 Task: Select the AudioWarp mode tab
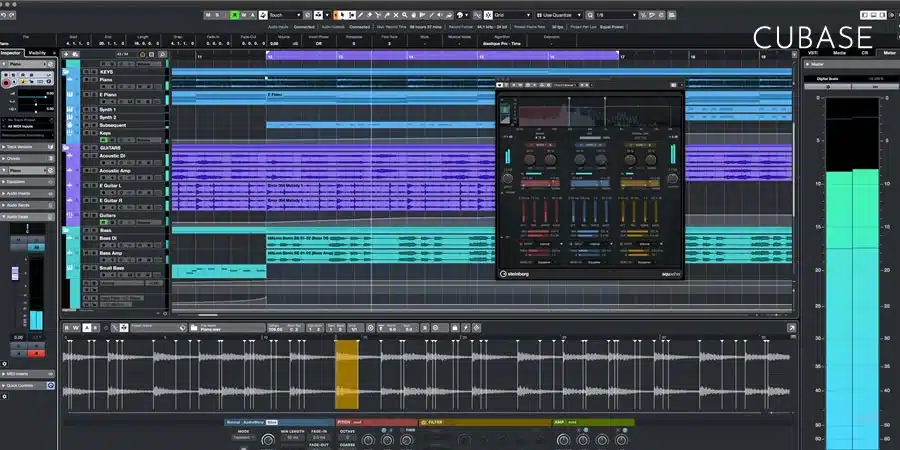coord(254,422)
